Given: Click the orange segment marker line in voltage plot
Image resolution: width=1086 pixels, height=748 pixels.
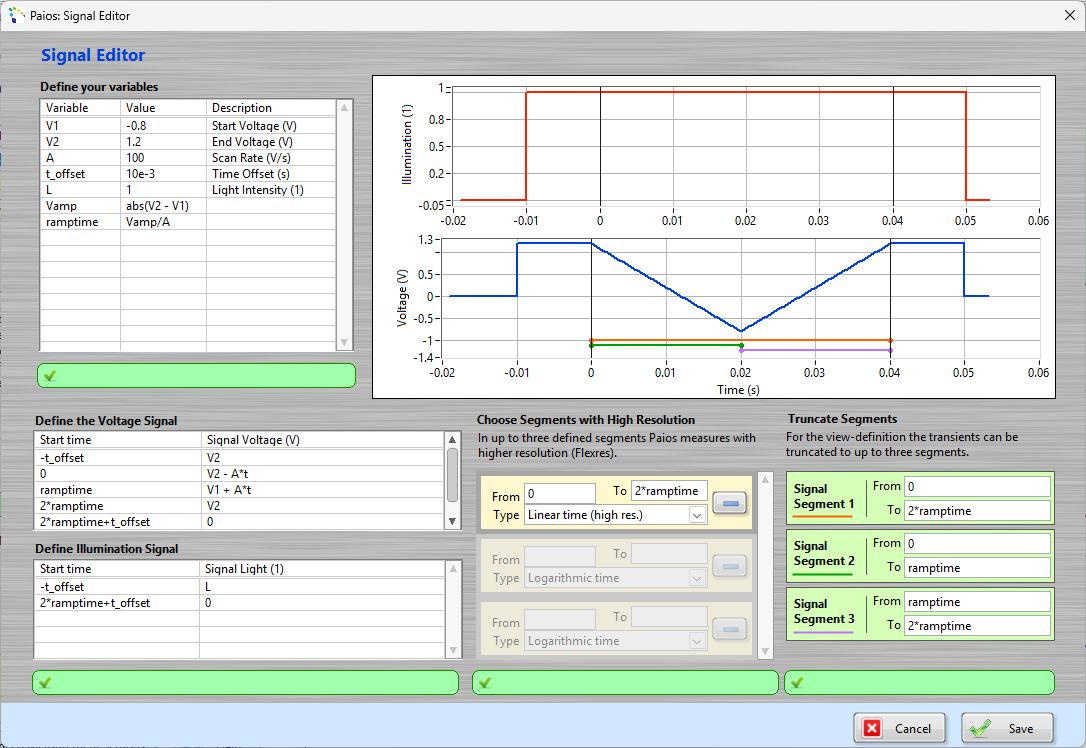Looking at the screenshot, I should point(740,340).
